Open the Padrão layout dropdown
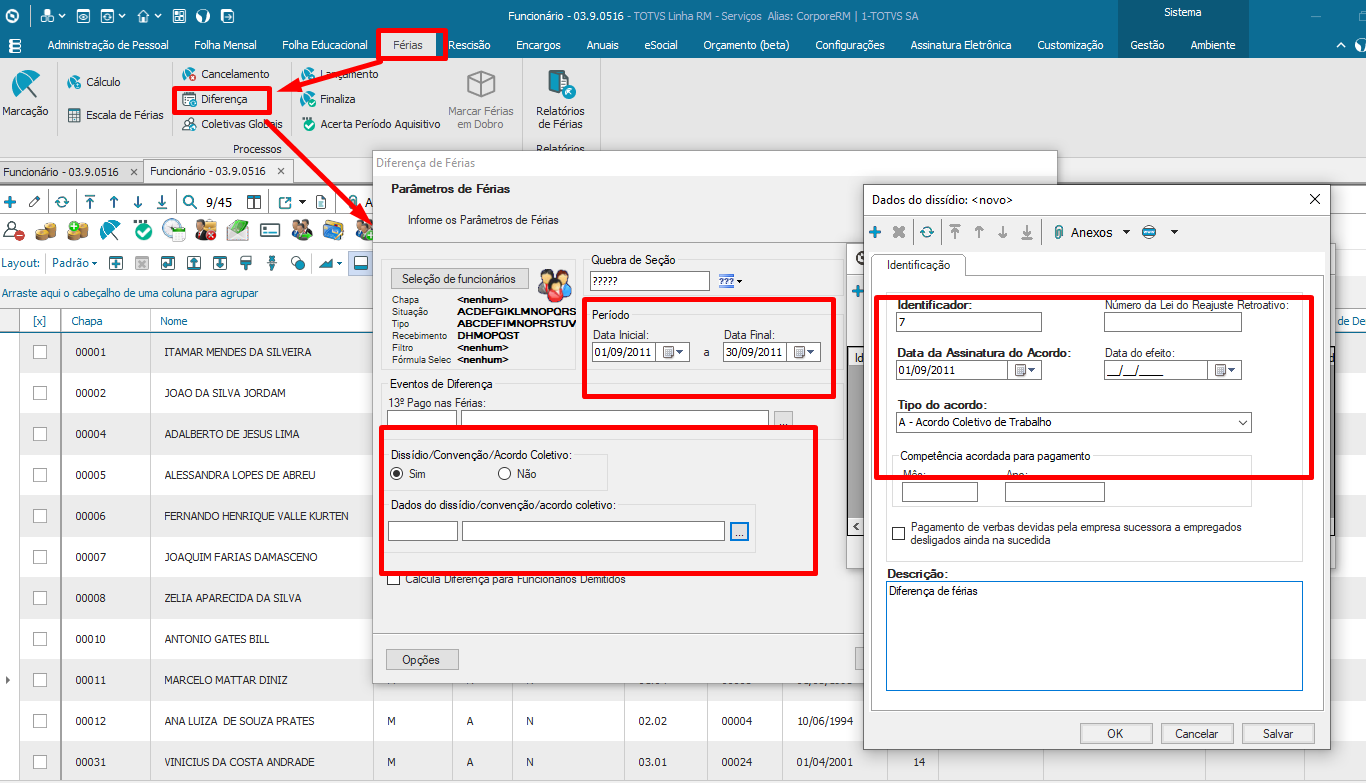Screen dimensions: 1366x783 coord(74,263)
